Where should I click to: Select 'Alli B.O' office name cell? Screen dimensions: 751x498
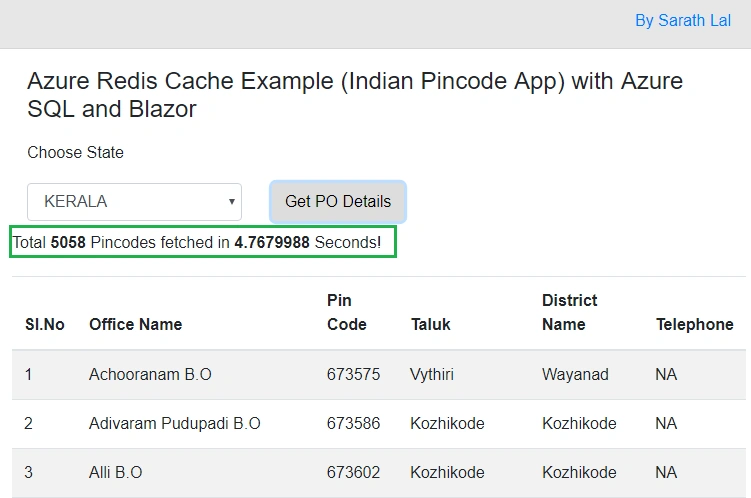tap(115, 473)
